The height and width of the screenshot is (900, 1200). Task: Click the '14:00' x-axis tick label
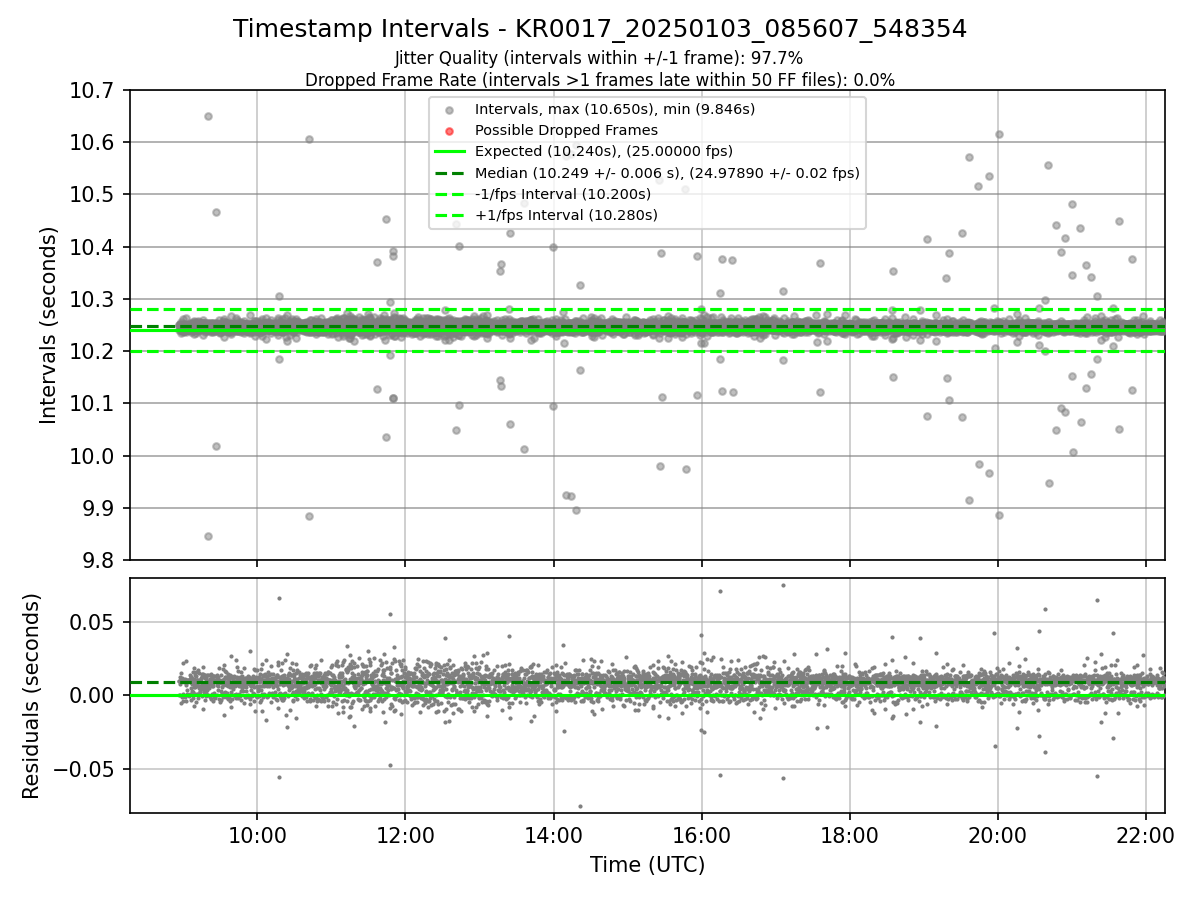pyautogui.click(x=553, y=836)
